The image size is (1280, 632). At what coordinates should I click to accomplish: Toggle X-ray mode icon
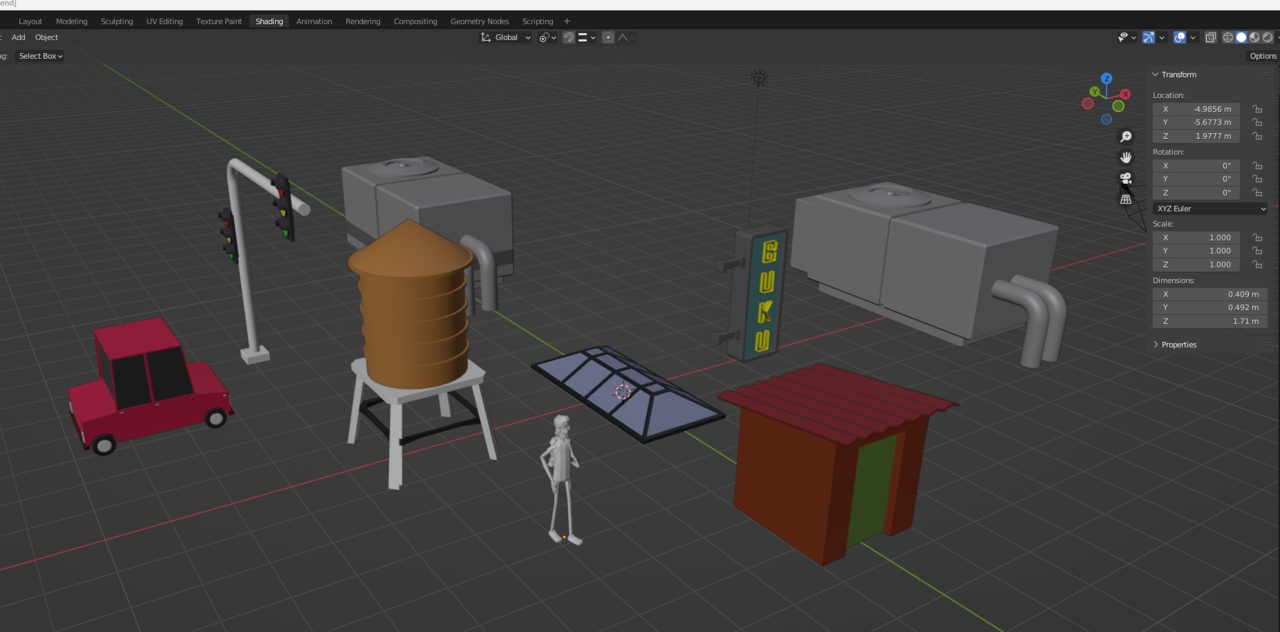point(1211,37)
